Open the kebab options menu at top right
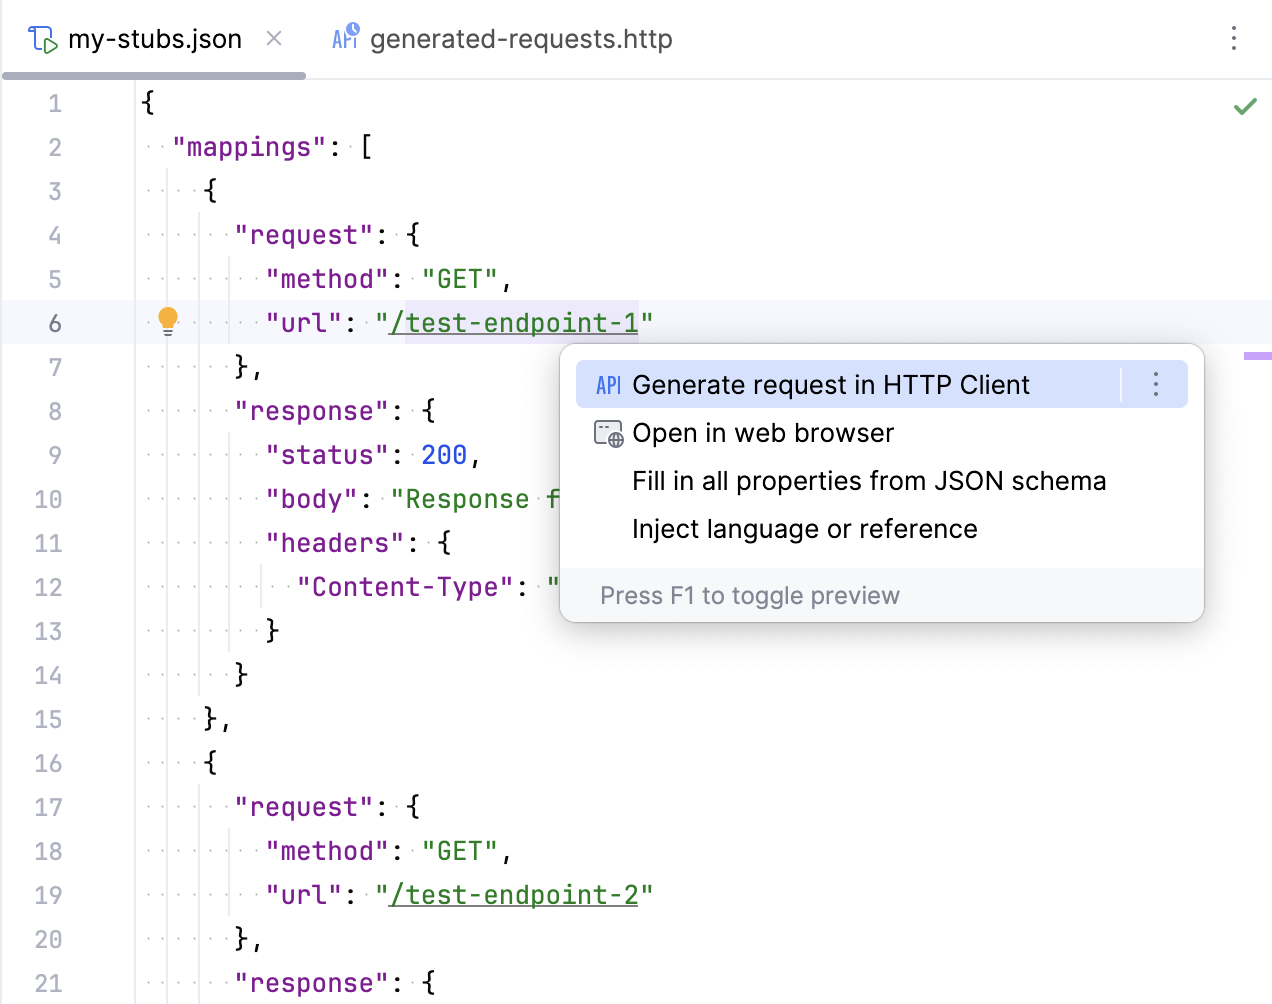 click(x=1234, y=38)
